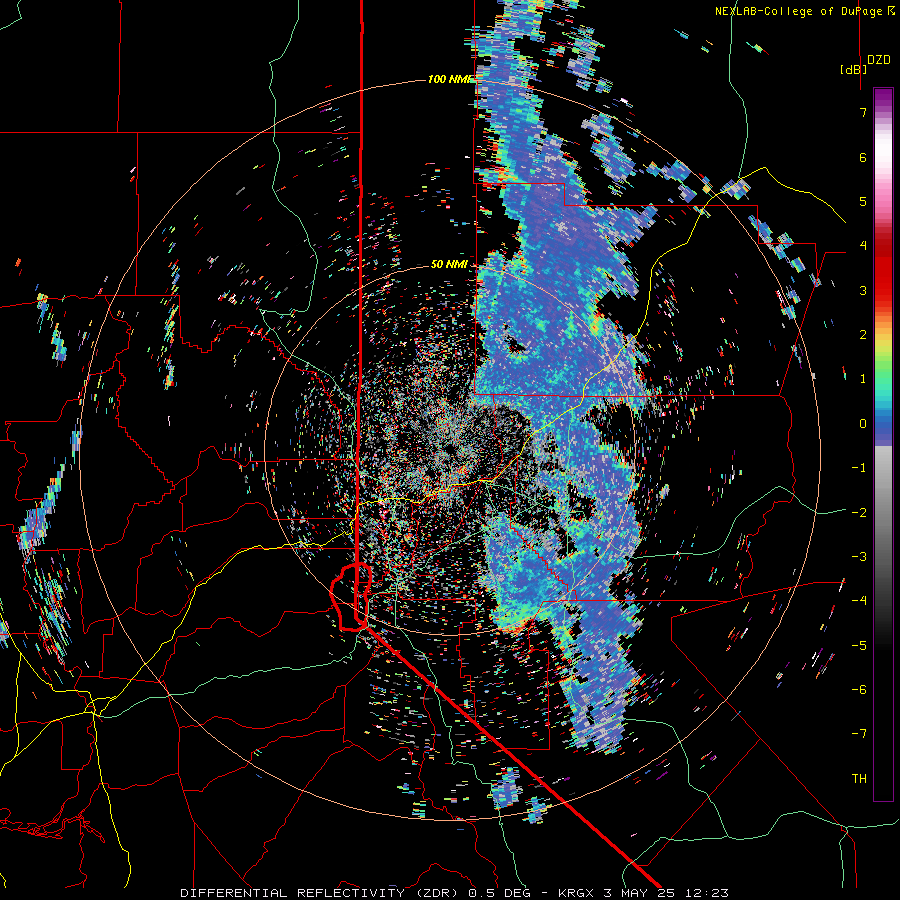Click the 1 value on the color scale
900x900 pixels.
[863, 379]
